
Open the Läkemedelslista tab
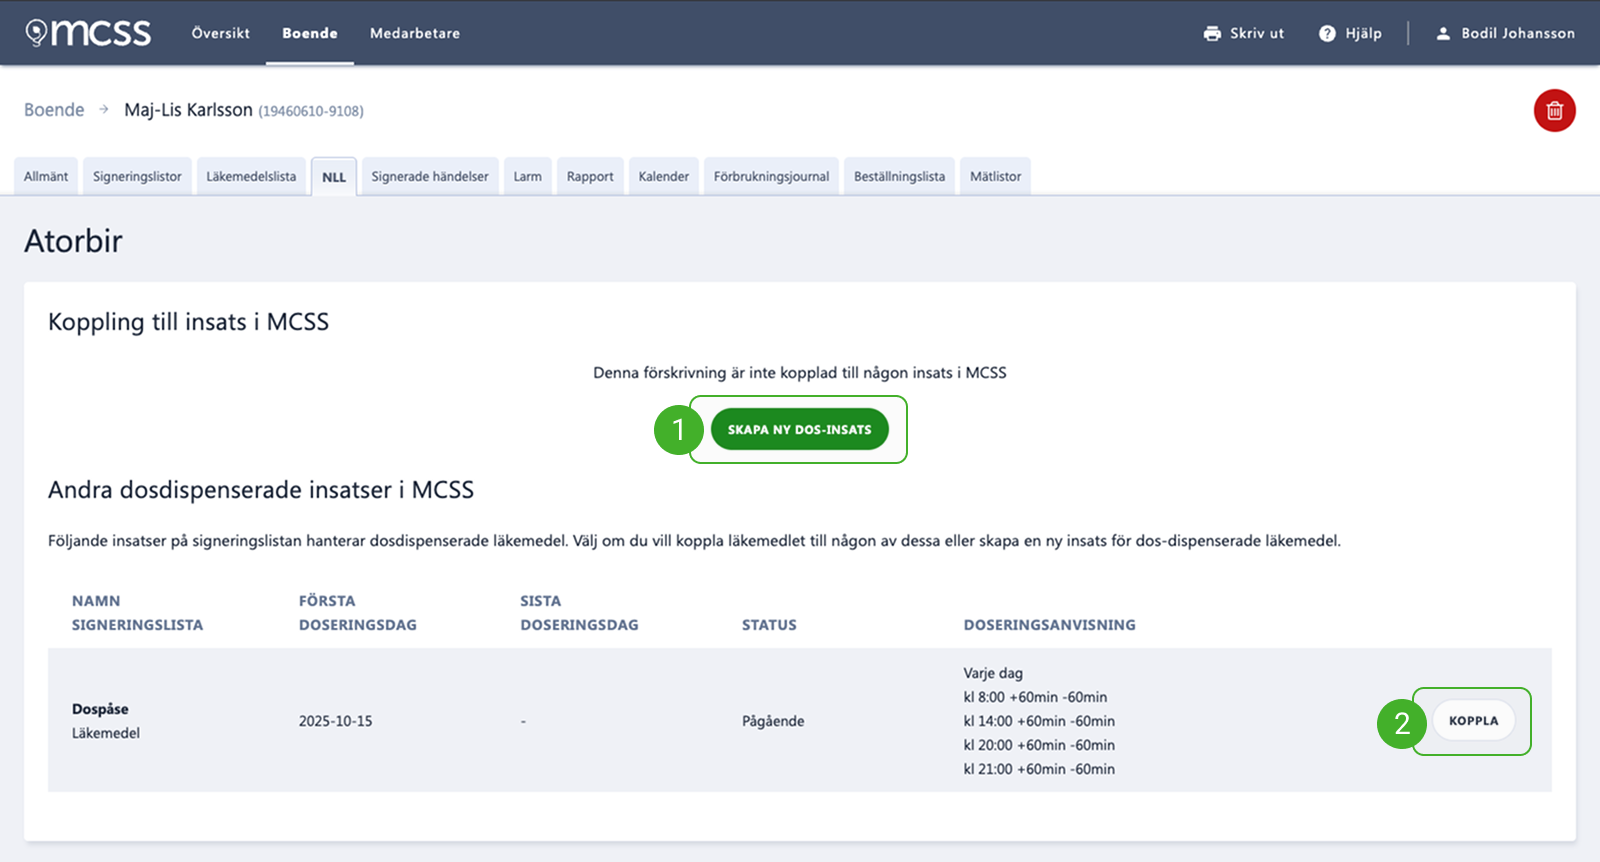(x=251, y=176)
